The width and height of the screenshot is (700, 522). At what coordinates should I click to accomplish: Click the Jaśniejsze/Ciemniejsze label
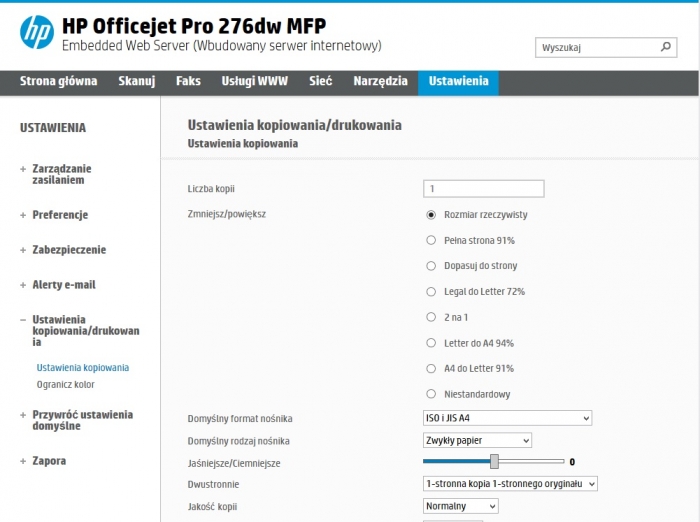(x=234, y=464)
